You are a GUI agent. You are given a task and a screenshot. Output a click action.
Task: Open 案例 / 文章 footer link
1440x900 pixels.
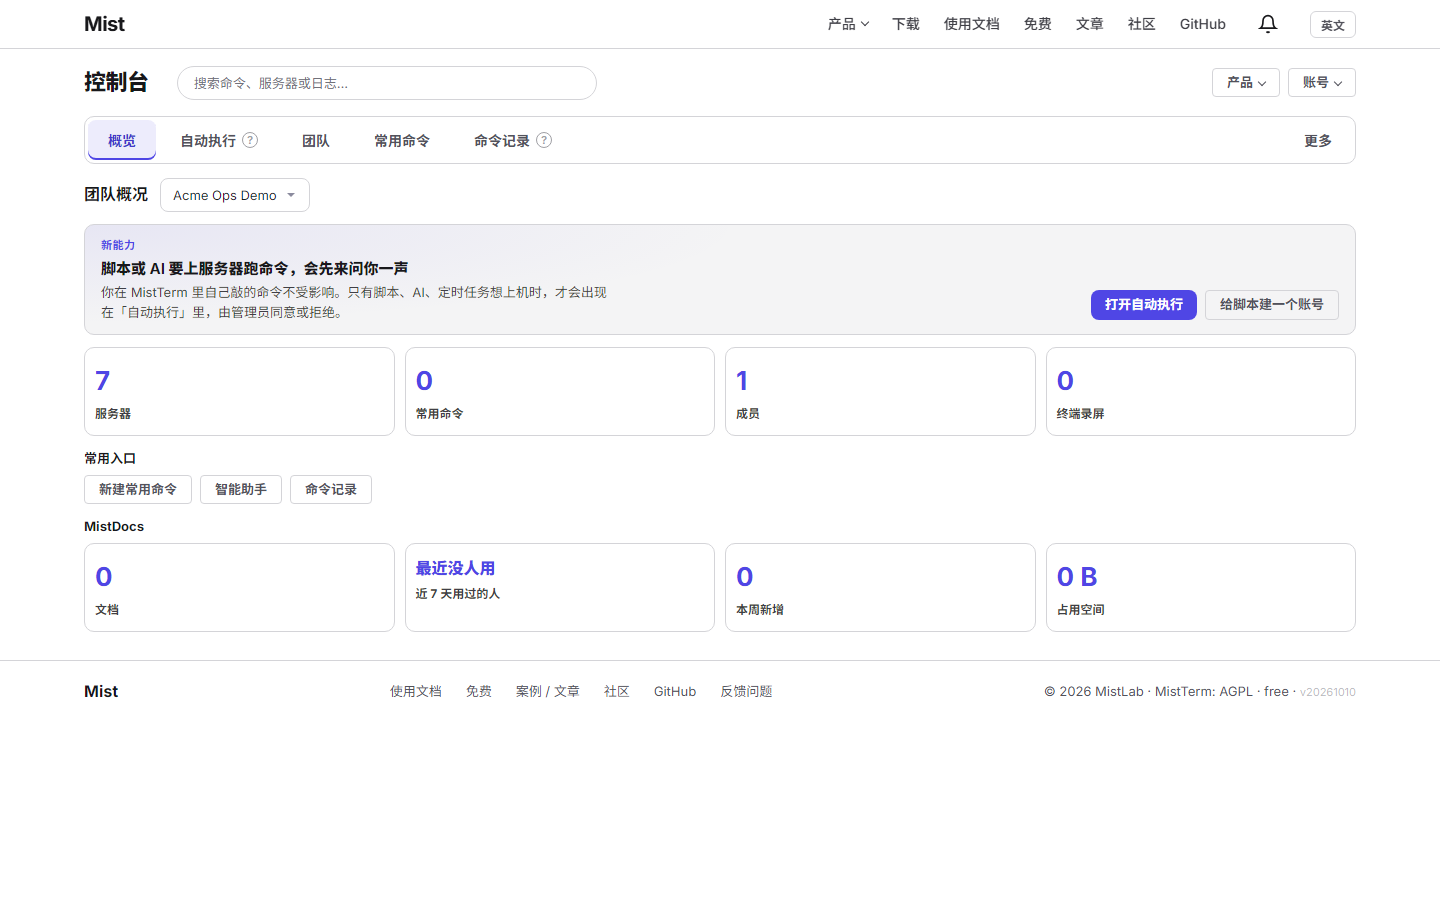(x=548, y=692)
